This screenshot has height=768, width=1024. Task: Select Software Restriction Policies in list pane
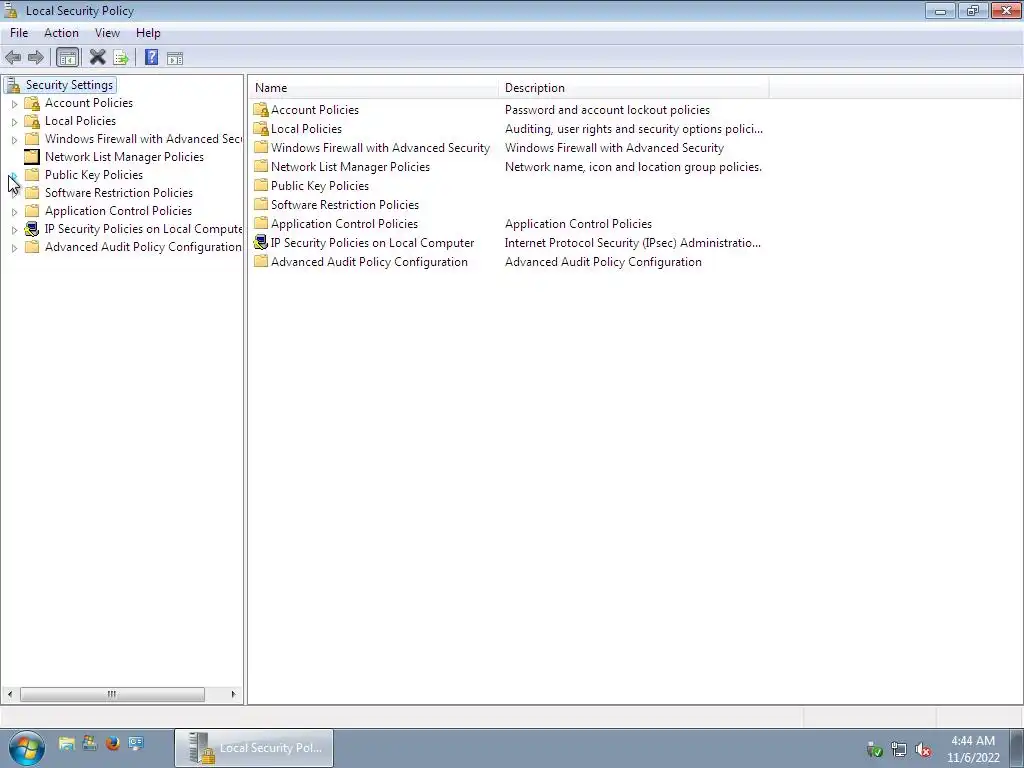(345, 204)
